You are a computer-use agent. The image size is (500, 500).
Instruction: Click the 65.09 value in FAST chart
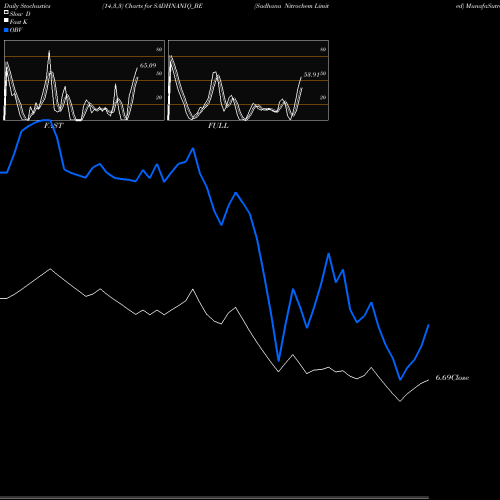pyautogui.click(x=148, y=65)
